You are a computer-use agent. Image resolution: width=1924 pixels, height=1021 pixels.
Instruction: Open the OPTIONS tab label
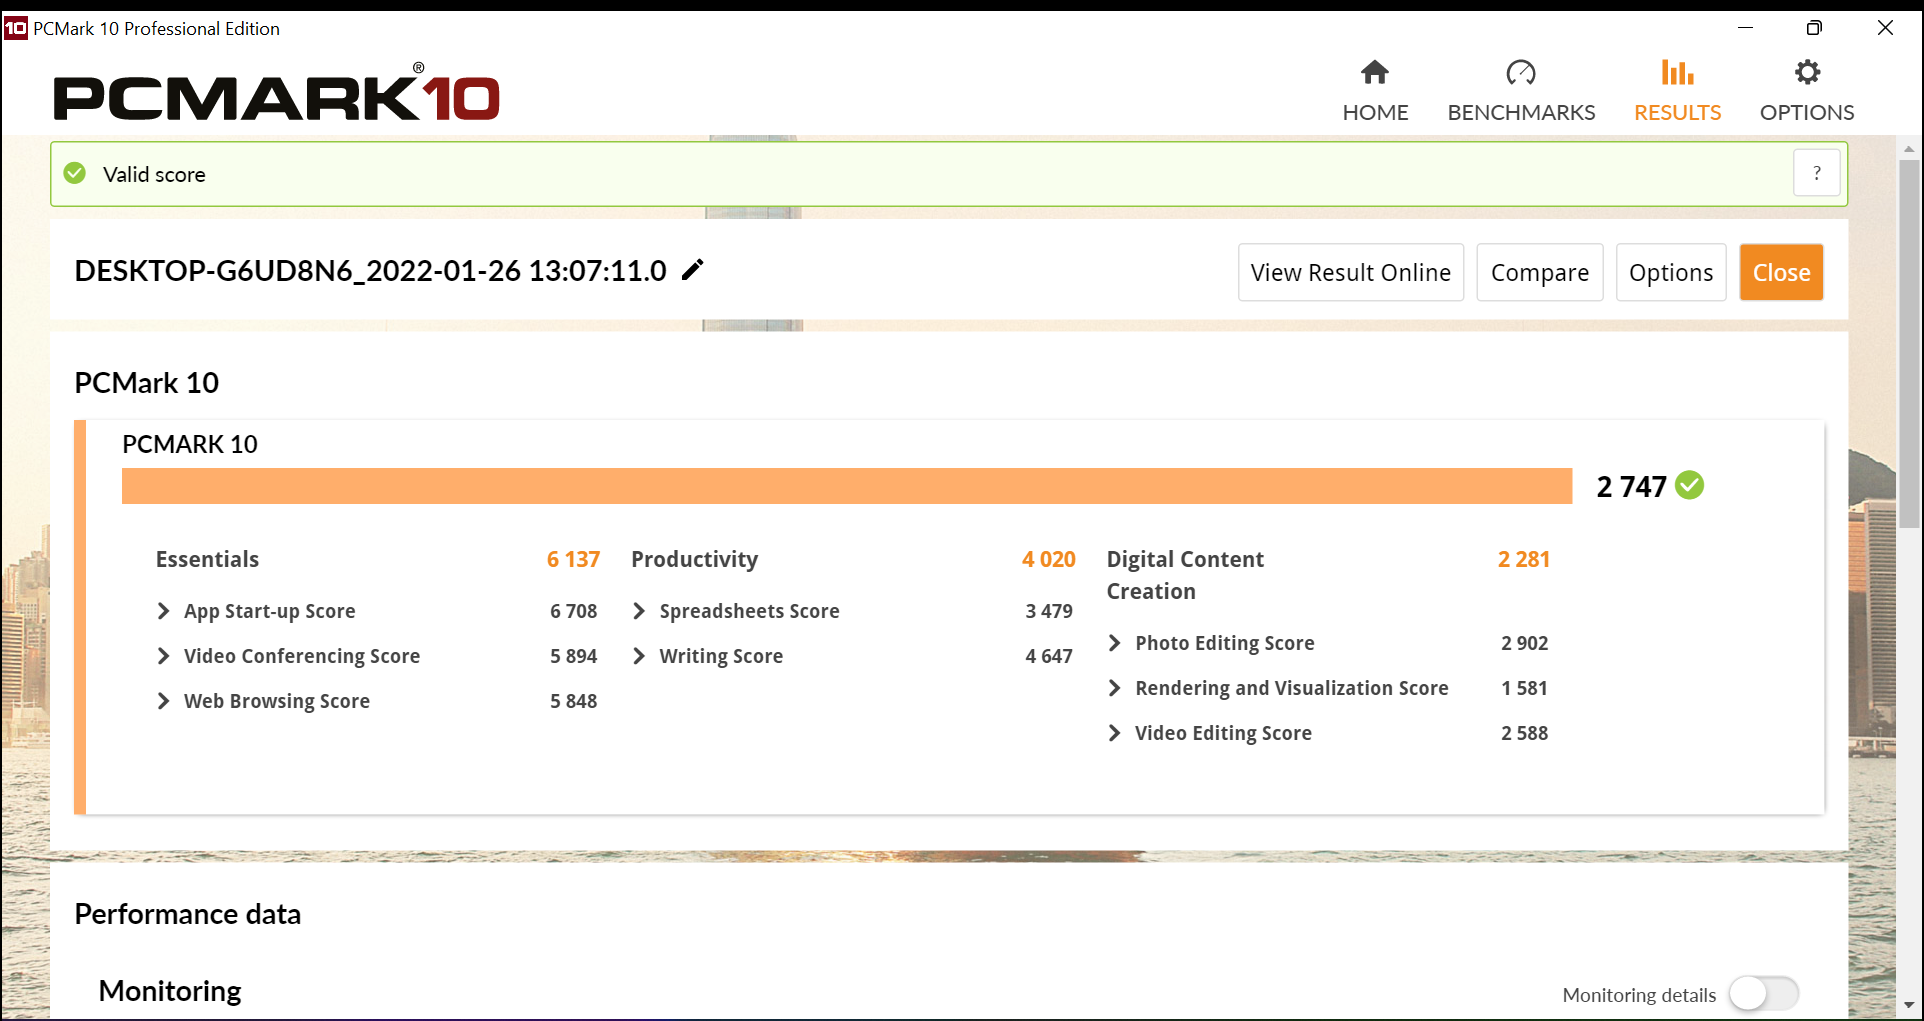(1807, 112)
